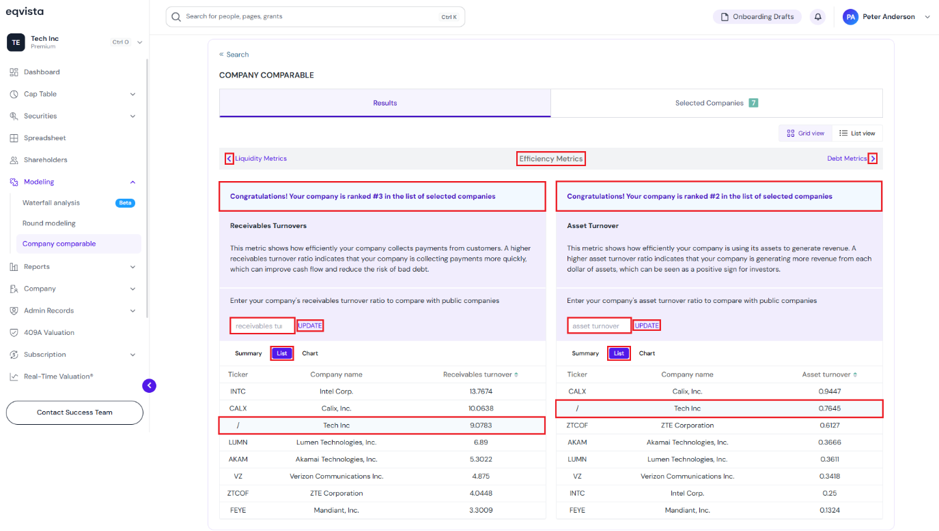Collapse the Modeling menu chevron
939x531 pixels.
tap(132, 182)
